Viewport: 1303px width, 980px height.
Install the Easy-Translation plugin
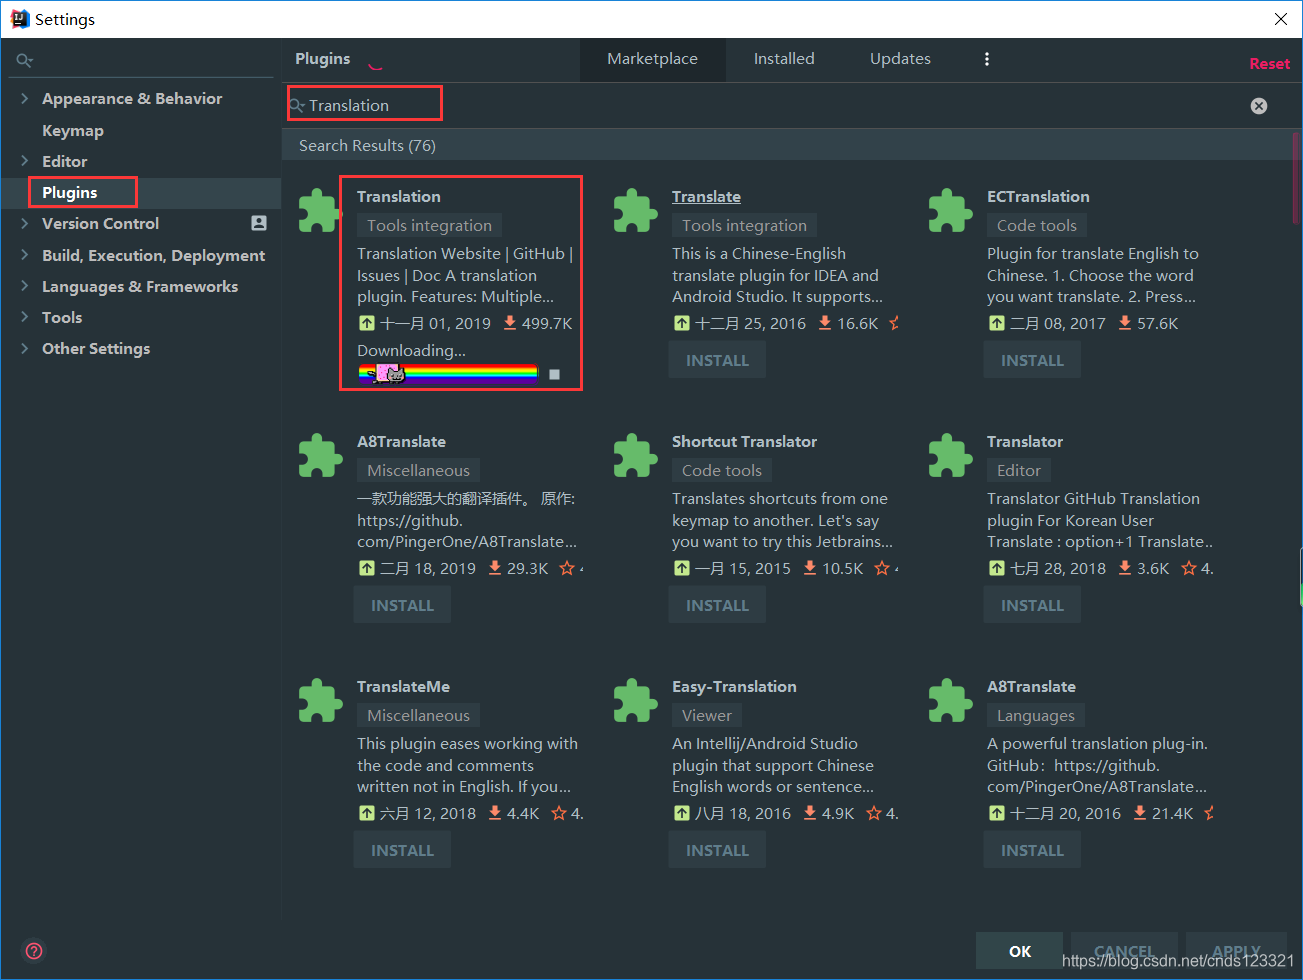click(x=717, y=850)
